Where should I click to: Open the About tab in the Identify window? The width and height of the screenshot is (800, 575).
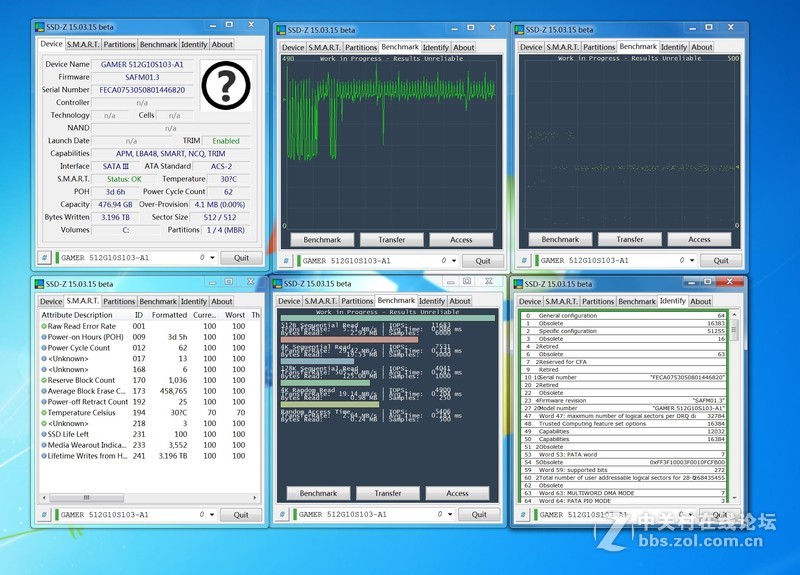(x=701, y=301)
